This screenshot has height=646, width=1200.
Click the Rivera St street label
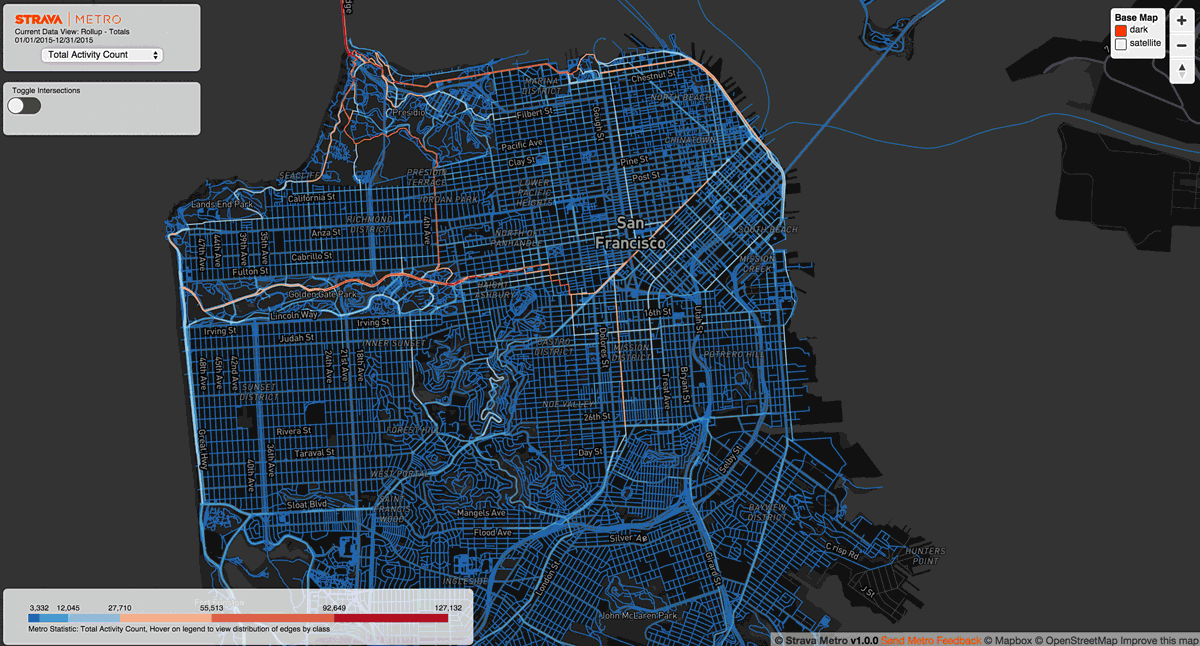click(x=294, y=432)
